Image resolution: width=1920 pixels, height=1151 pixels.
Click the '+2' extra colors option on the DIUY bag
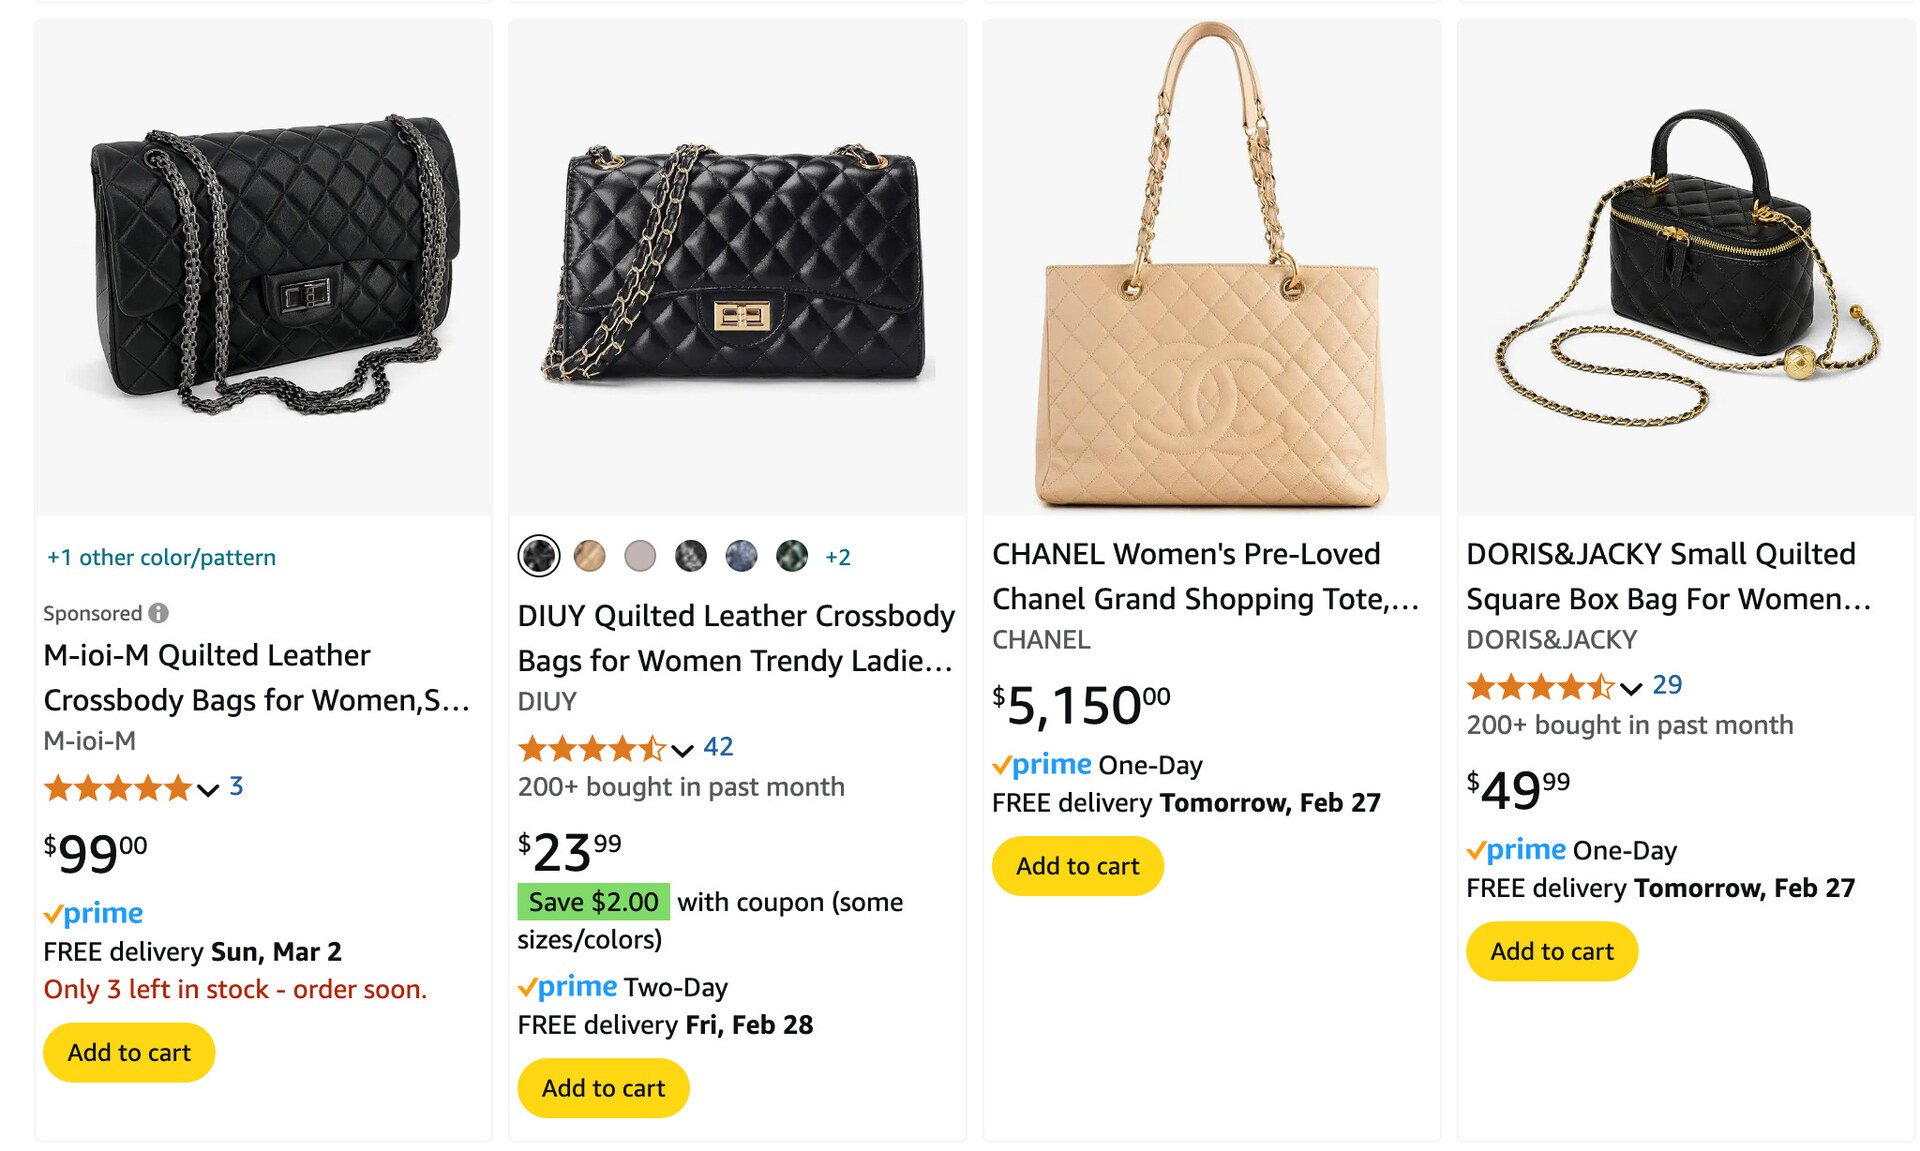pyautogui.click(x=838, y=556)
